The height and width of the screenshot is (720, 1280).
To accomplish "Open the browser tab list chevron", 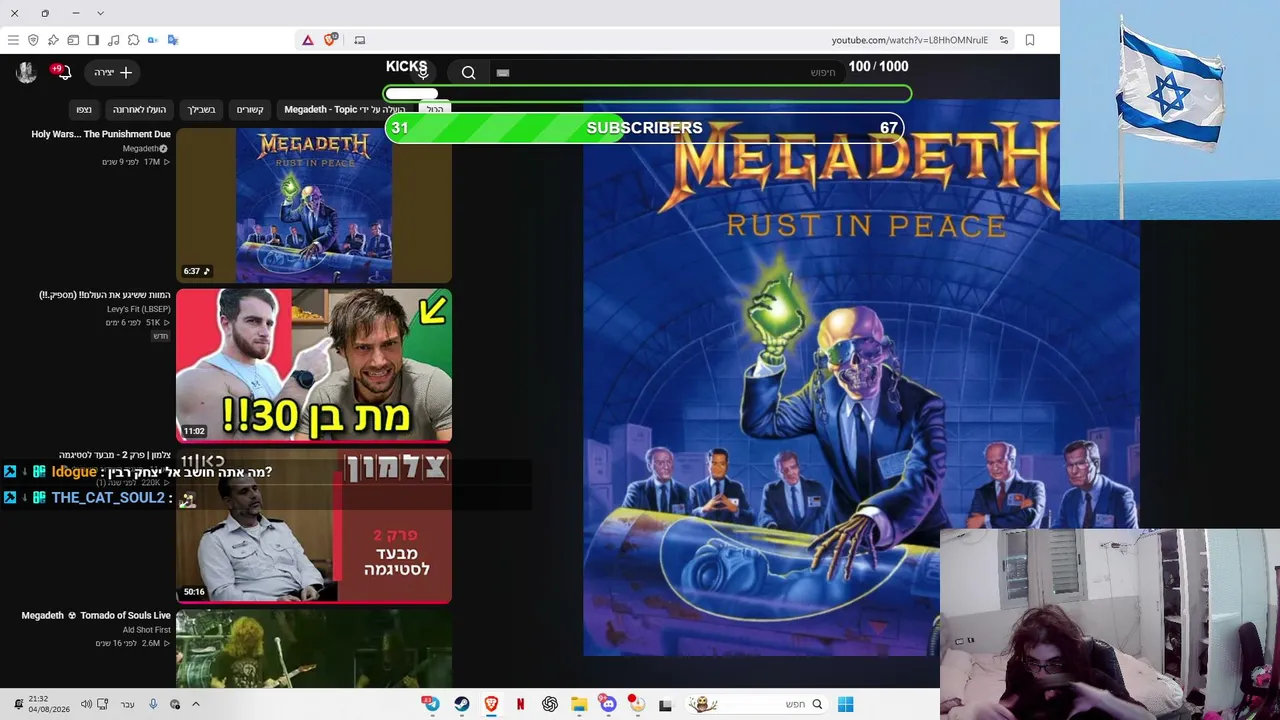I will 100,13.
